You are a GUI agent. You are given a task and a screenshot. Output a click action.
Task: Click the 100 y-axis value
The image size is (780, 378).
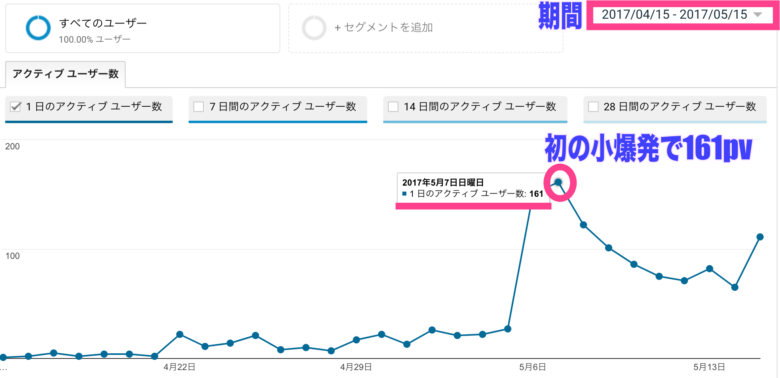pyautogui.click(x=11, y=256)
